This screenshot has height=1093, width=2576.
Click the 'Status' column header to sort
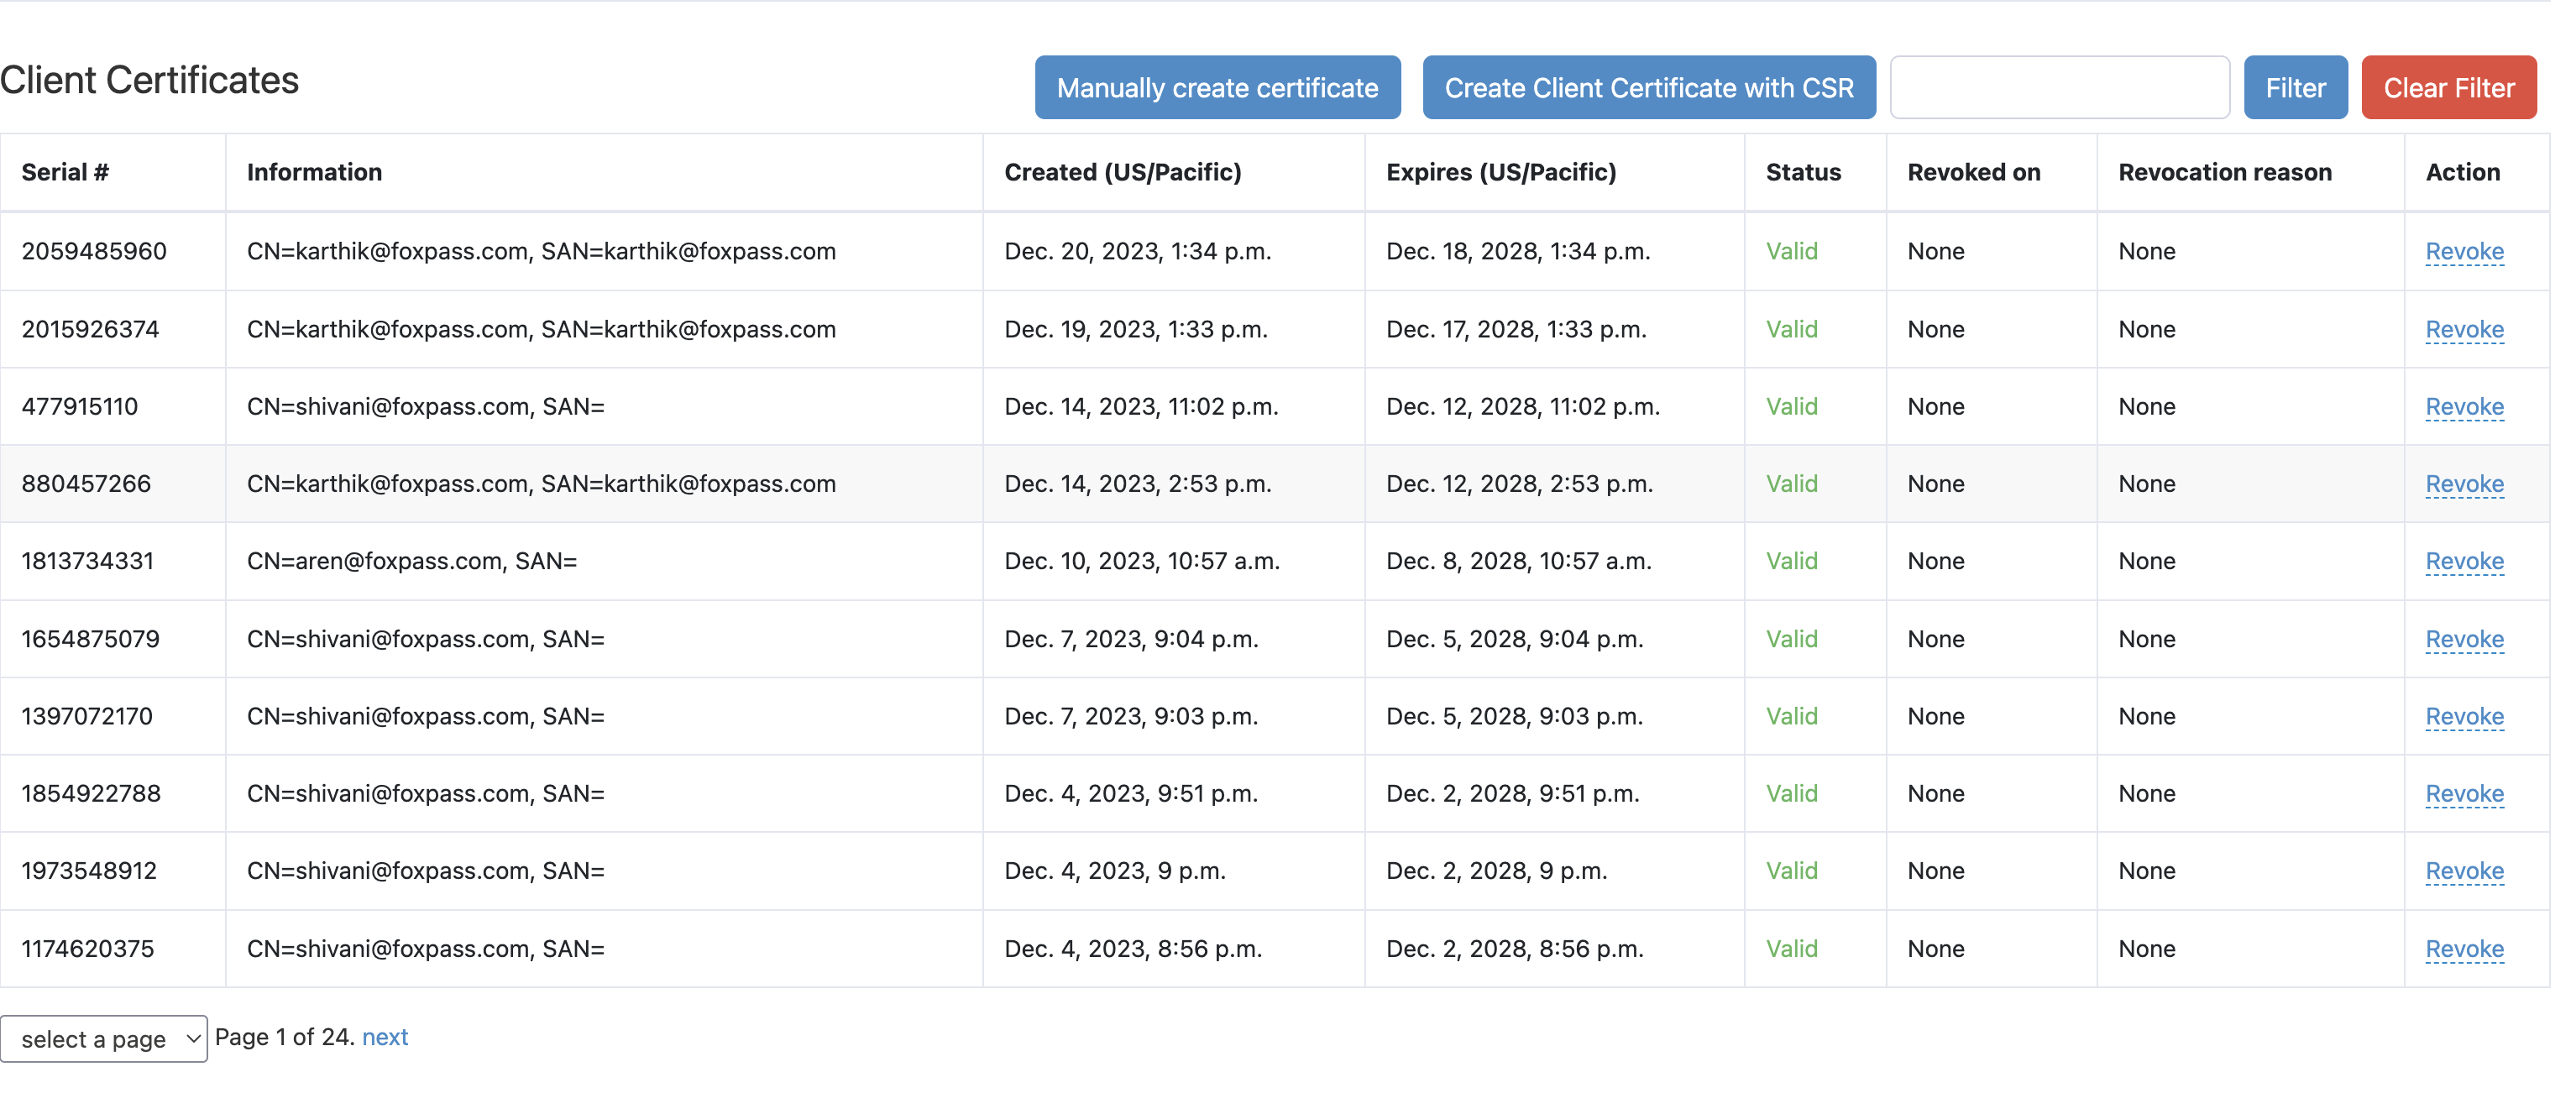pos(1802,171)
